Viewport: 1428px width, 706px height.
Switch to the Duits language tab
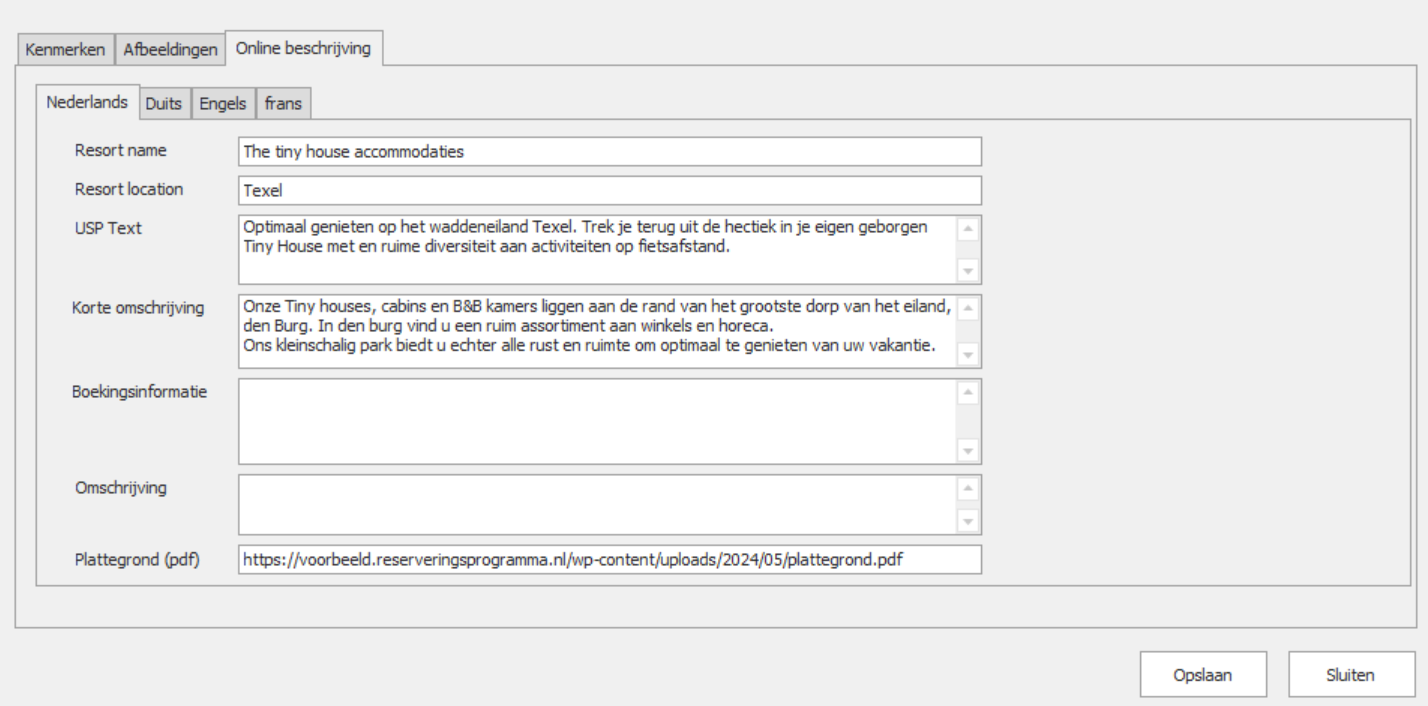[164, 104]
